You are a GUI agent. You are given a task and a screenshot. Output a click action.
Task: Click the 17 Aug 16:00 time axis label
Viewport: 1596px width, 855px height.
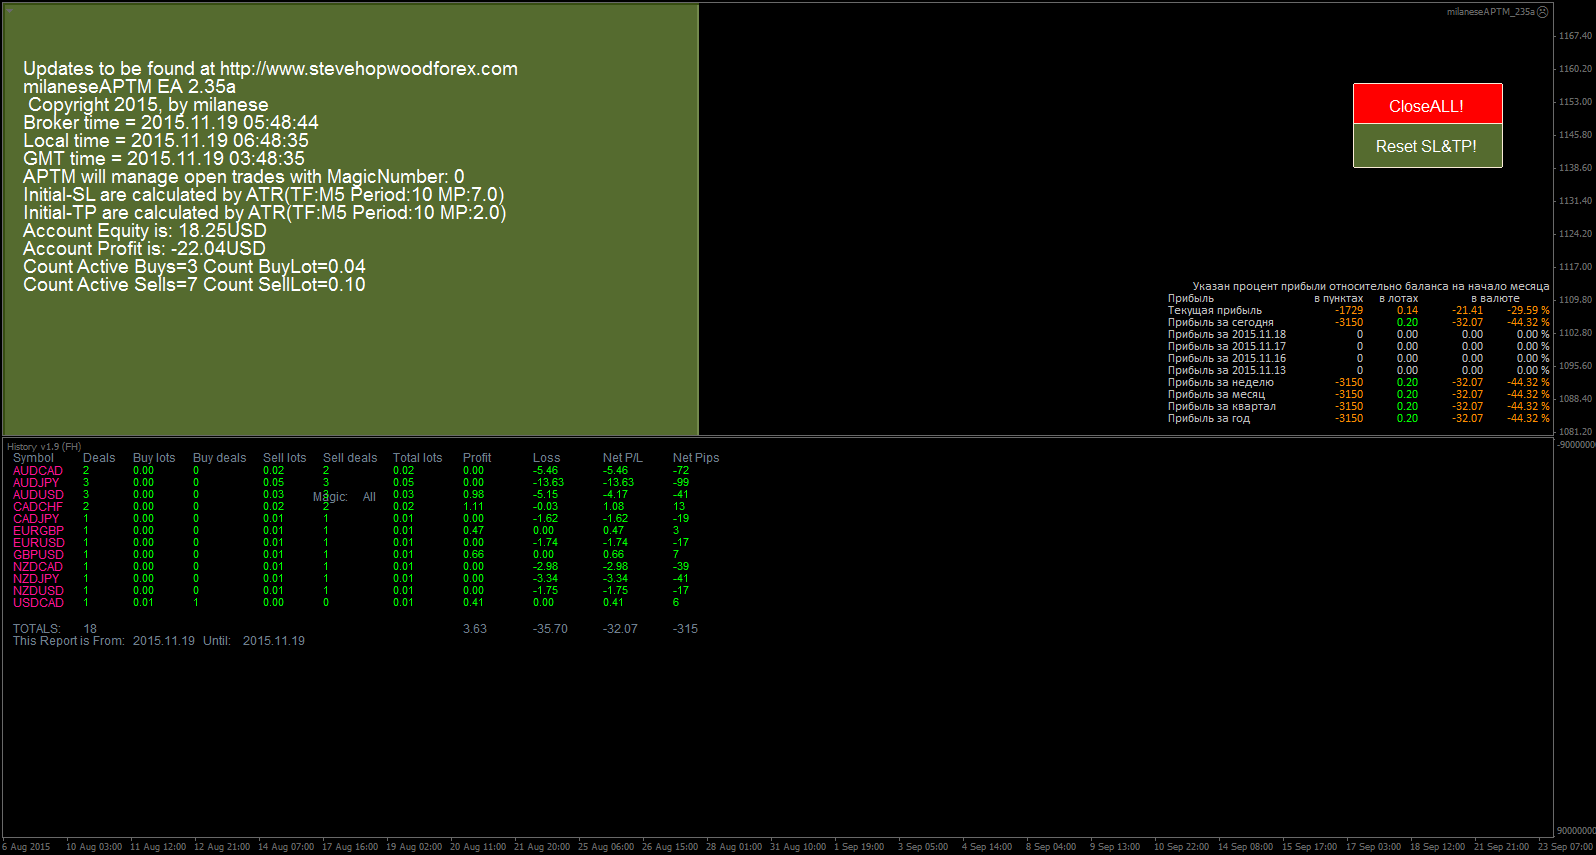pos(350,847)
